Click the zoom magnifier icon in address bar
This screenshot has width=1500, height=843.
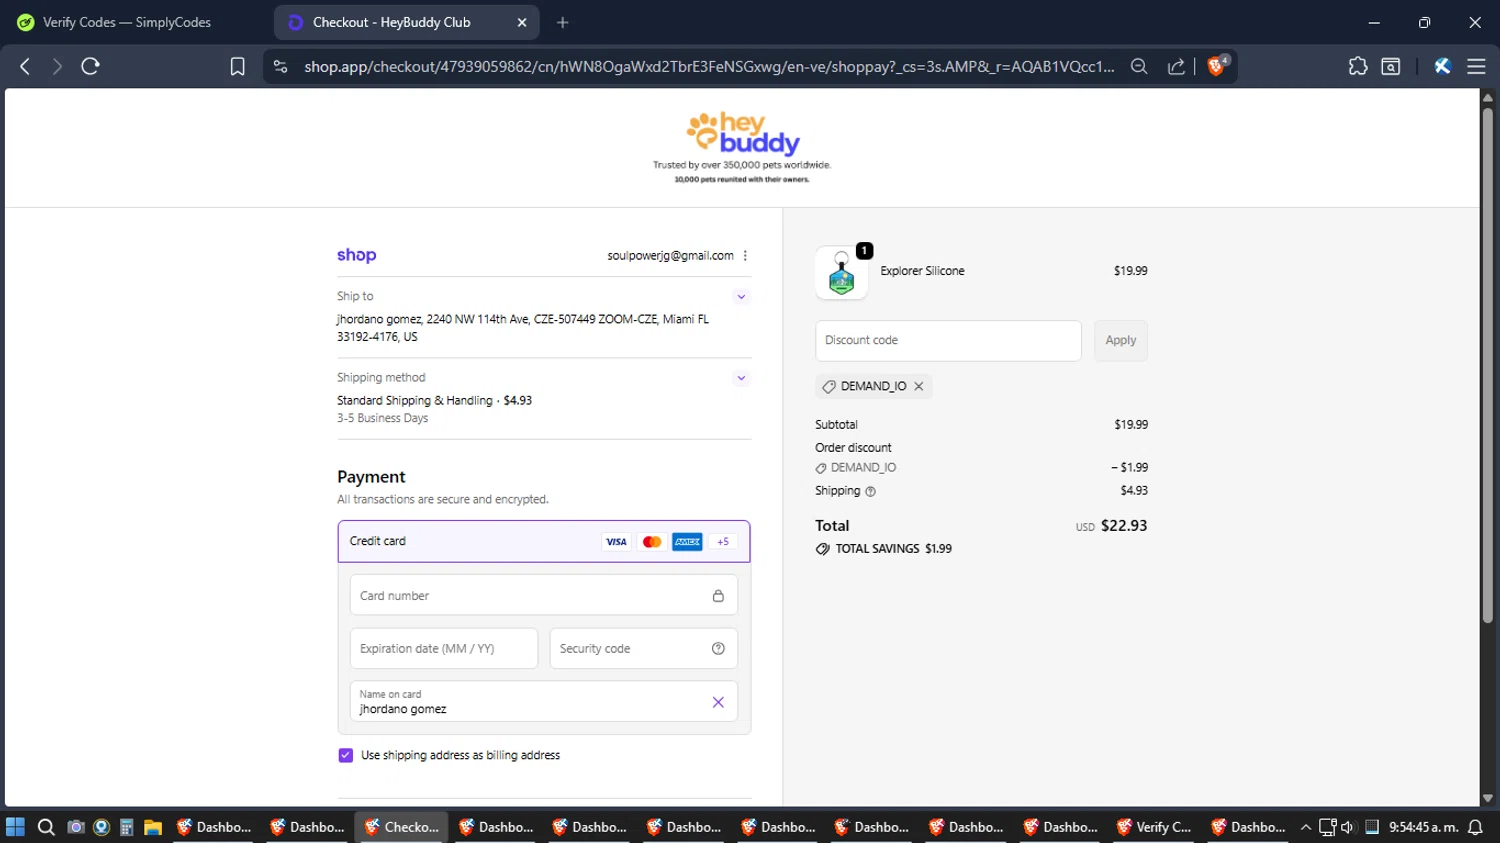pos(1139,66)
